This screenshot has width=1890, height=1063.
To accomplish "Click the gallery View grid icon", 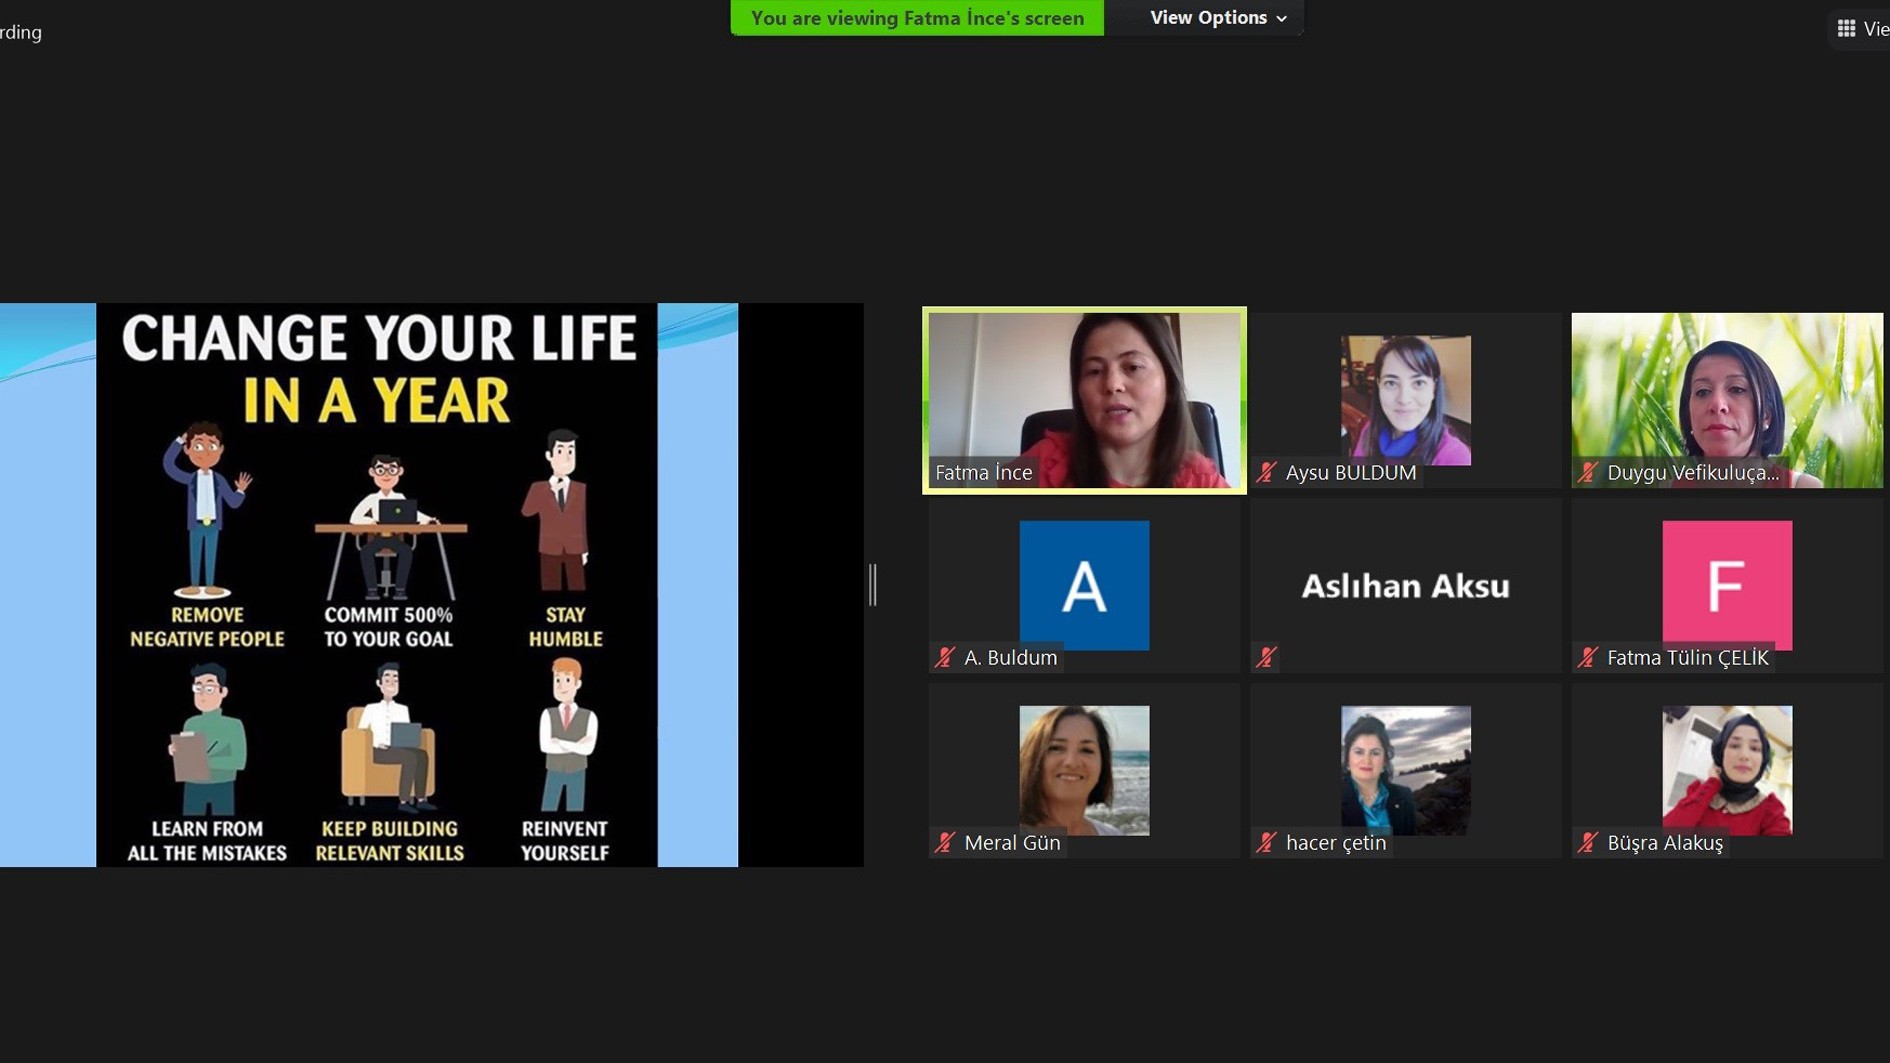I will pyautogui.click(x=1846, y=29).
